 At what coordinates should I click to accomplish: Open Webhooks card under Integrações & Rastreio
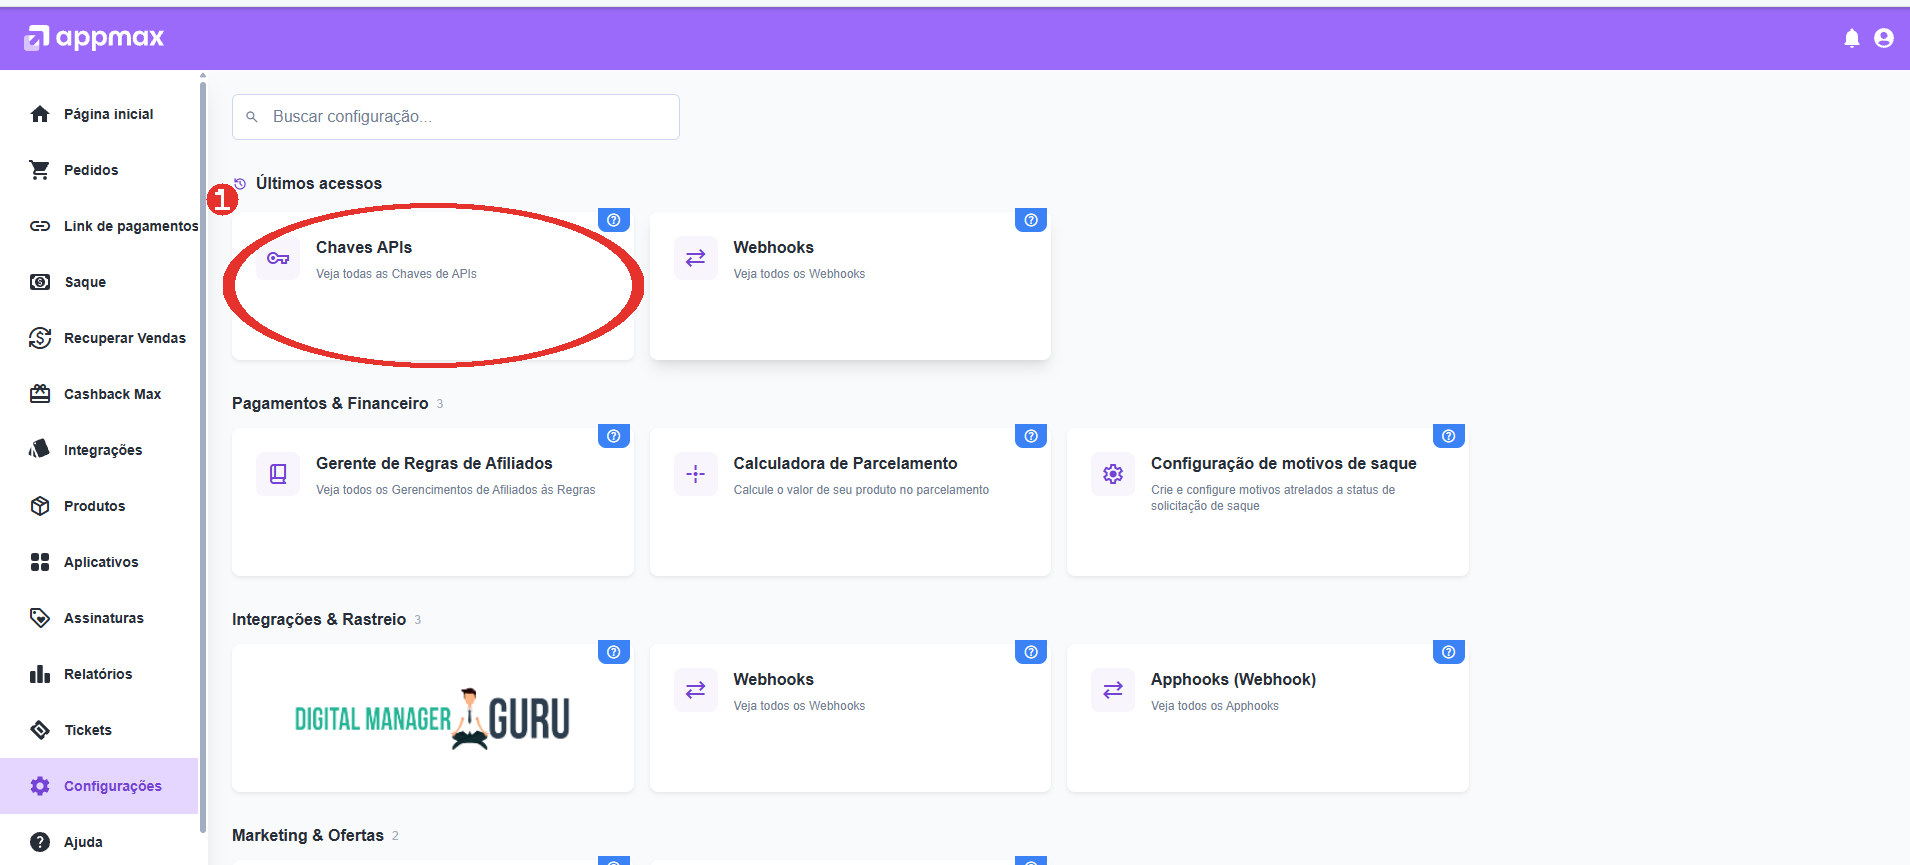coord(850,718)
